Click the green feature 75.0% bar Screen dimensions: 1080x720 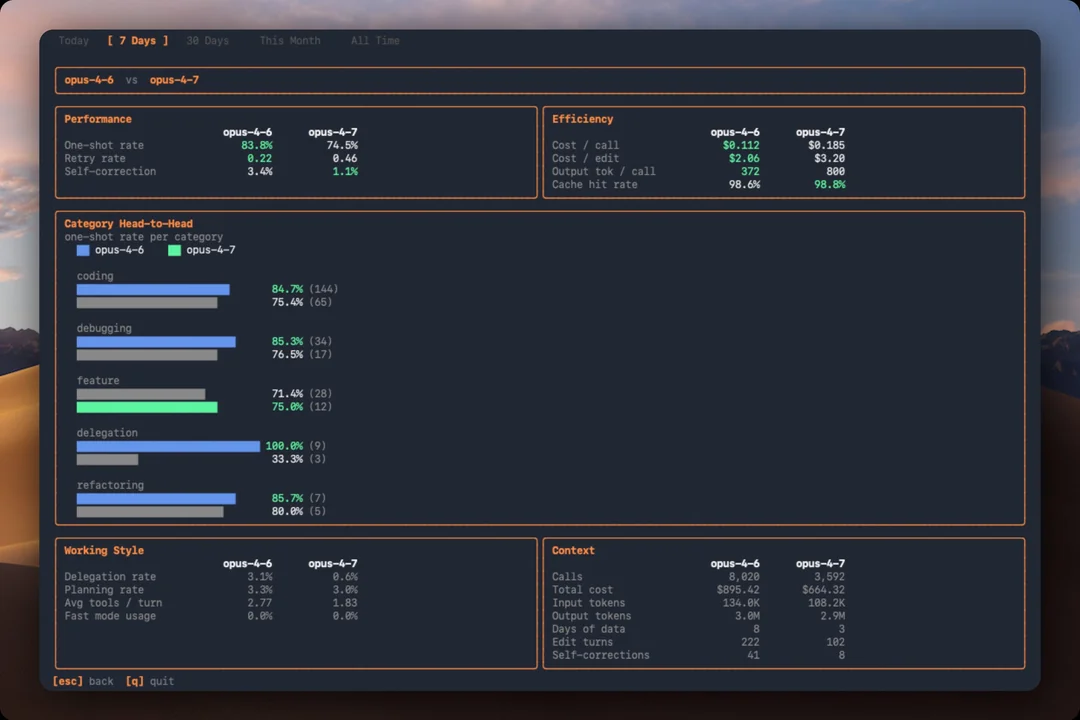click(x=147, y=407)
